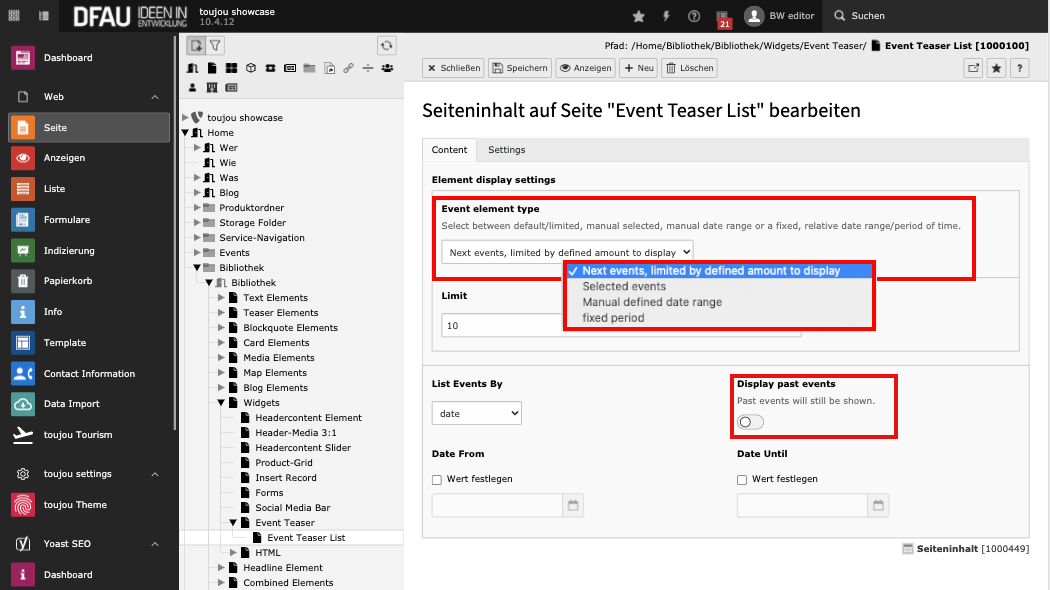
Task: Check Wert festlegen under Date Until
Action: pos(741,479)
